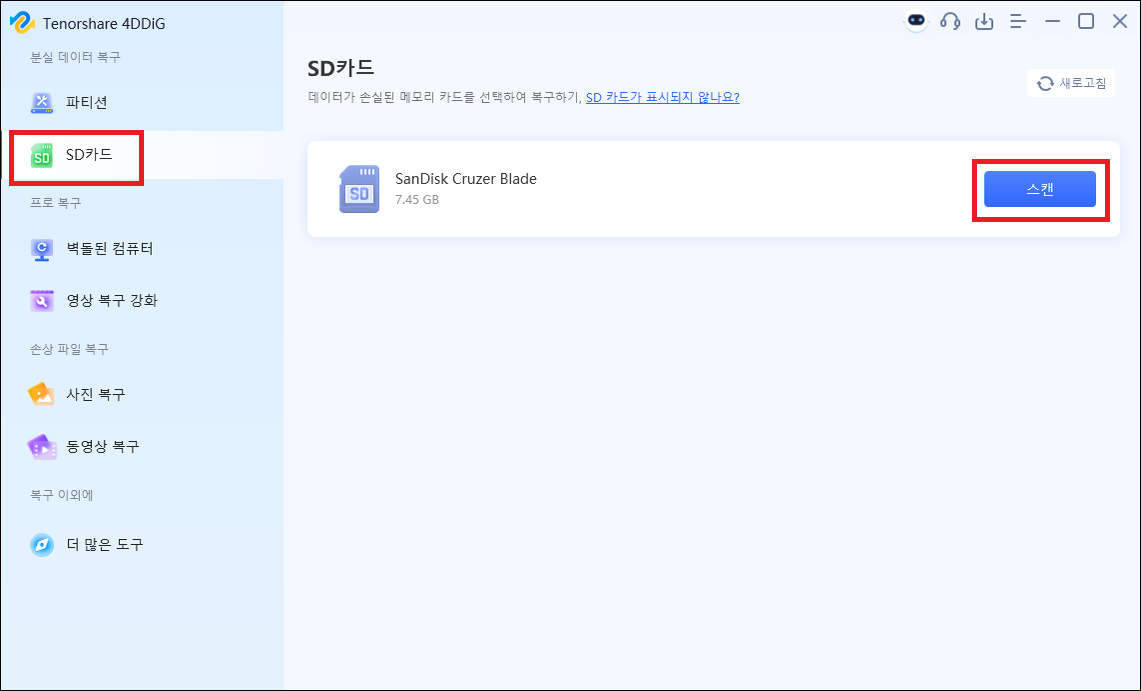Open 사진 복구 in the sidebar
This screenshot has height=691, width=1141.
[x=142, y=394]
